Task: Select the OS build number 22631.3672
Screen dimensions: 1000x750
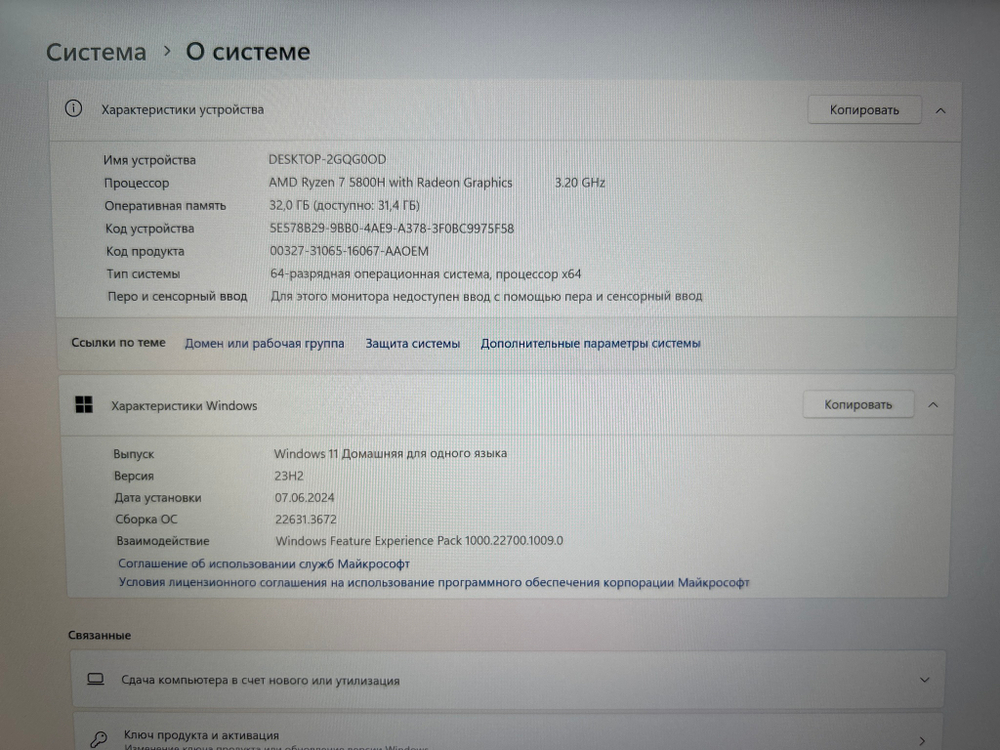Action: (x=305, y=519)
